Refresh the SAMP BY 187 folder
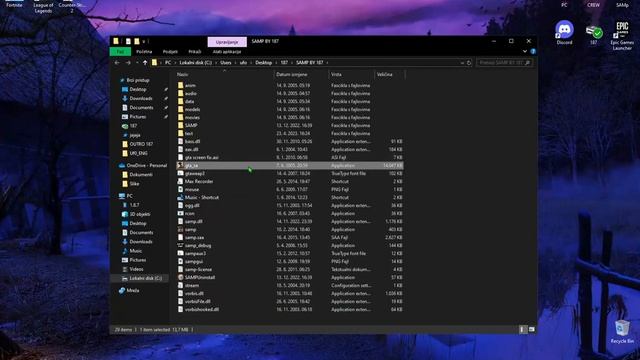Image resolution: width=640 pixels, height=360 pixels. (469, 63)
